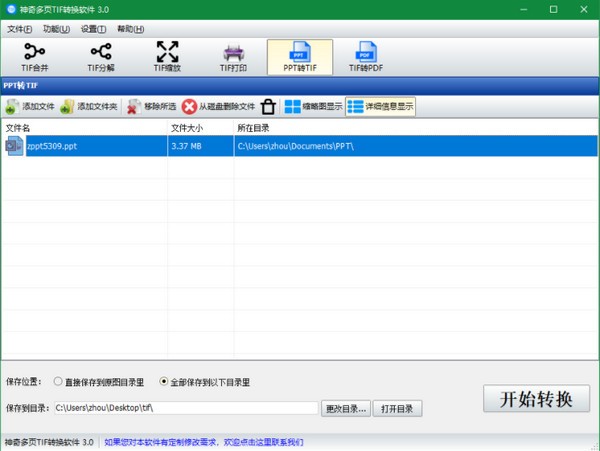Open the 设置(T) menu
The width and height of the screenshot is (600, 451).
tap(94, 29)
